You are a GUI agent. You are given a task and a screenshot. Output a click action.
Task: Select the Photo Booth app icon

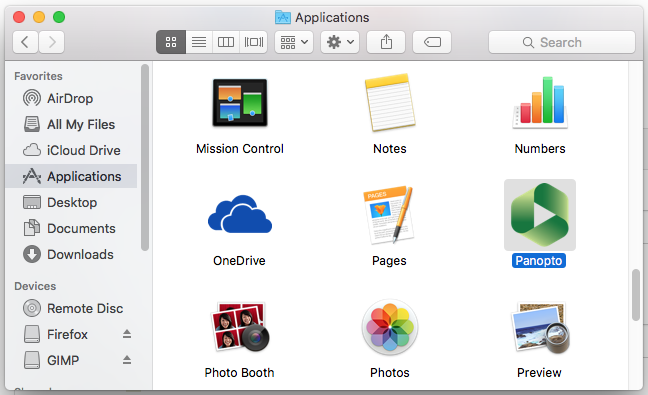(240, 326)
